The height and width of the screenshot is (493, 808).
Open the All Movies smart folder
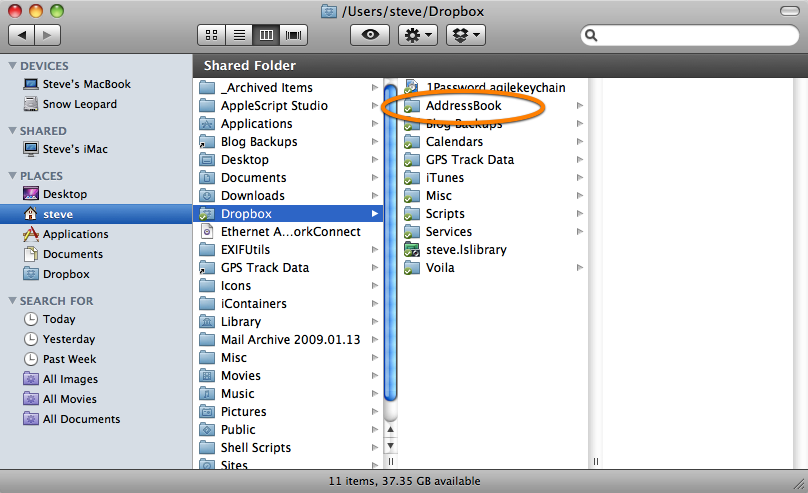(70, 399)
